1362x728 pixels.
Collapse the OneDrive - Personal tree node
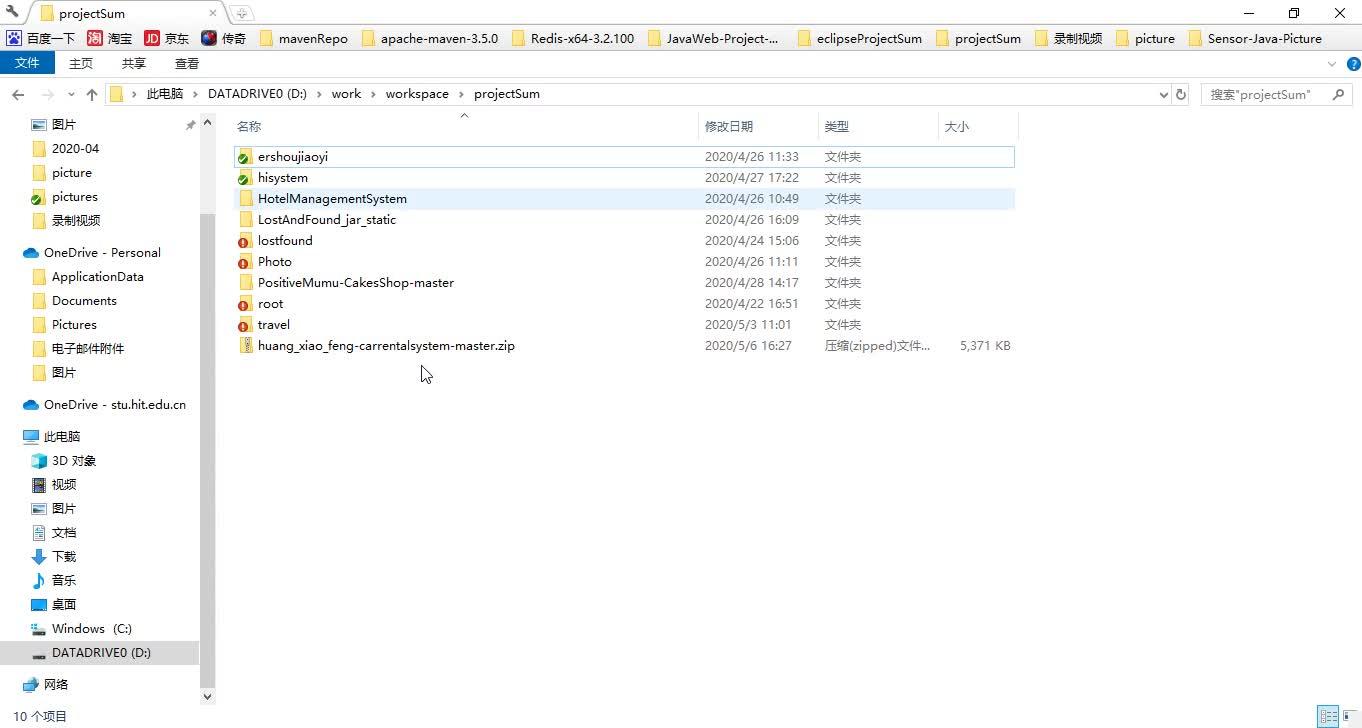click(x=15, y=252)
